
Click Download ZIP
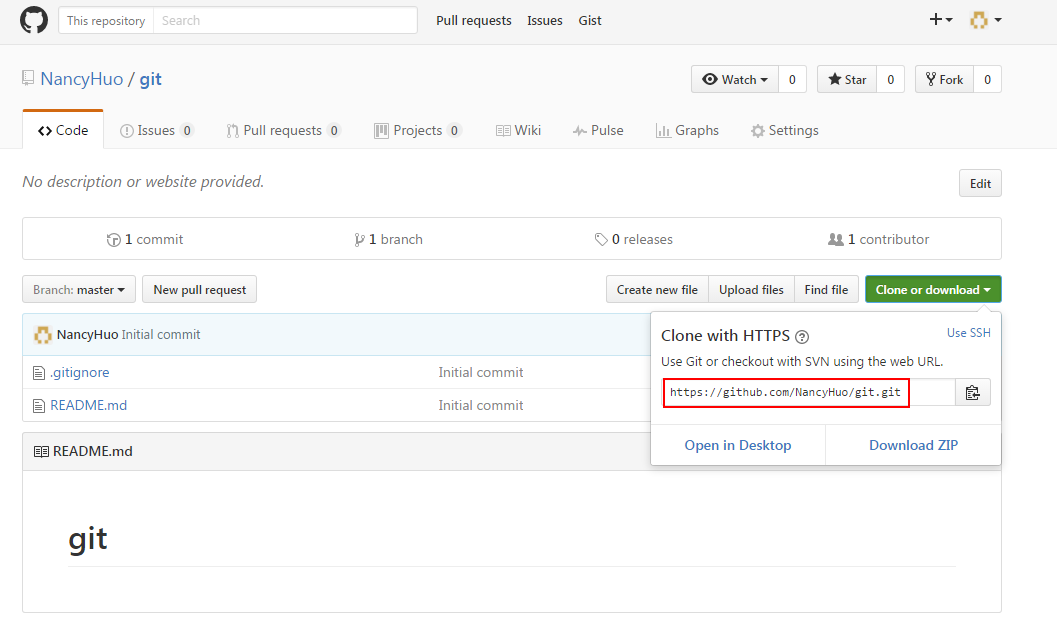point(913,445)
